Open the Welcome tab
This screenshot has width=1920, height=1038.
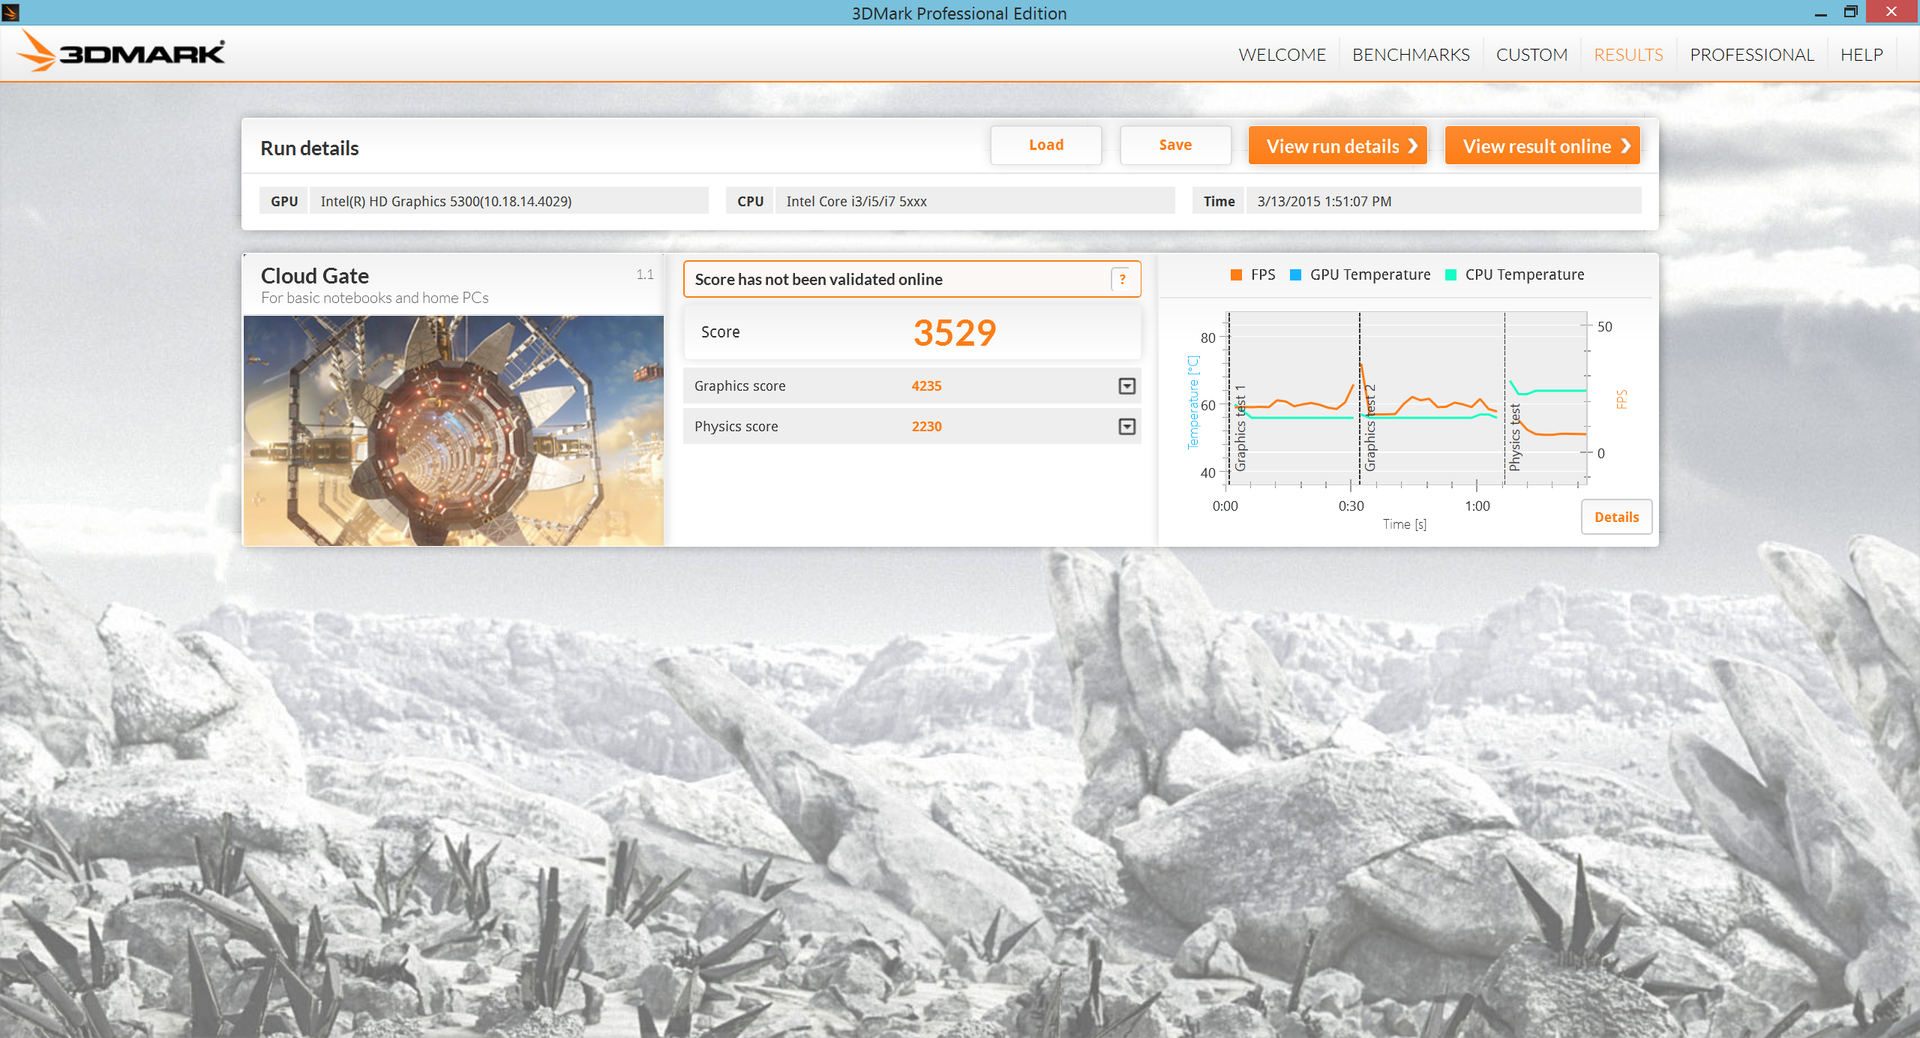1282,55
